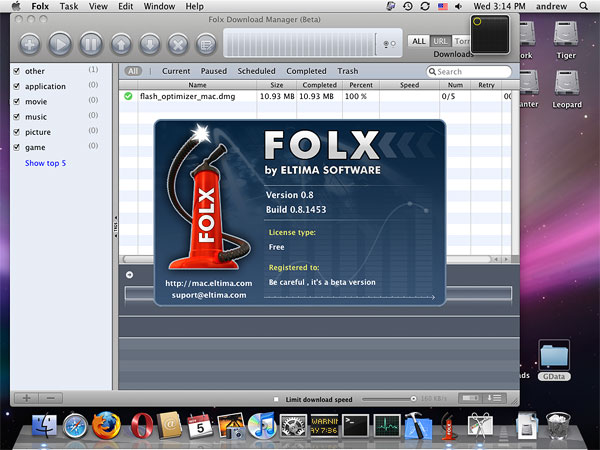Select the All filter pill
Screen dimensions: 600x450
133,71
